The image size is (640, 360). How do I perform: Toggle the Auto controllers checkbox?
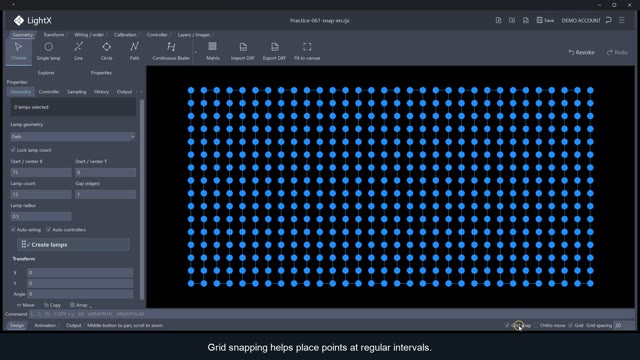tap(49, 230)
